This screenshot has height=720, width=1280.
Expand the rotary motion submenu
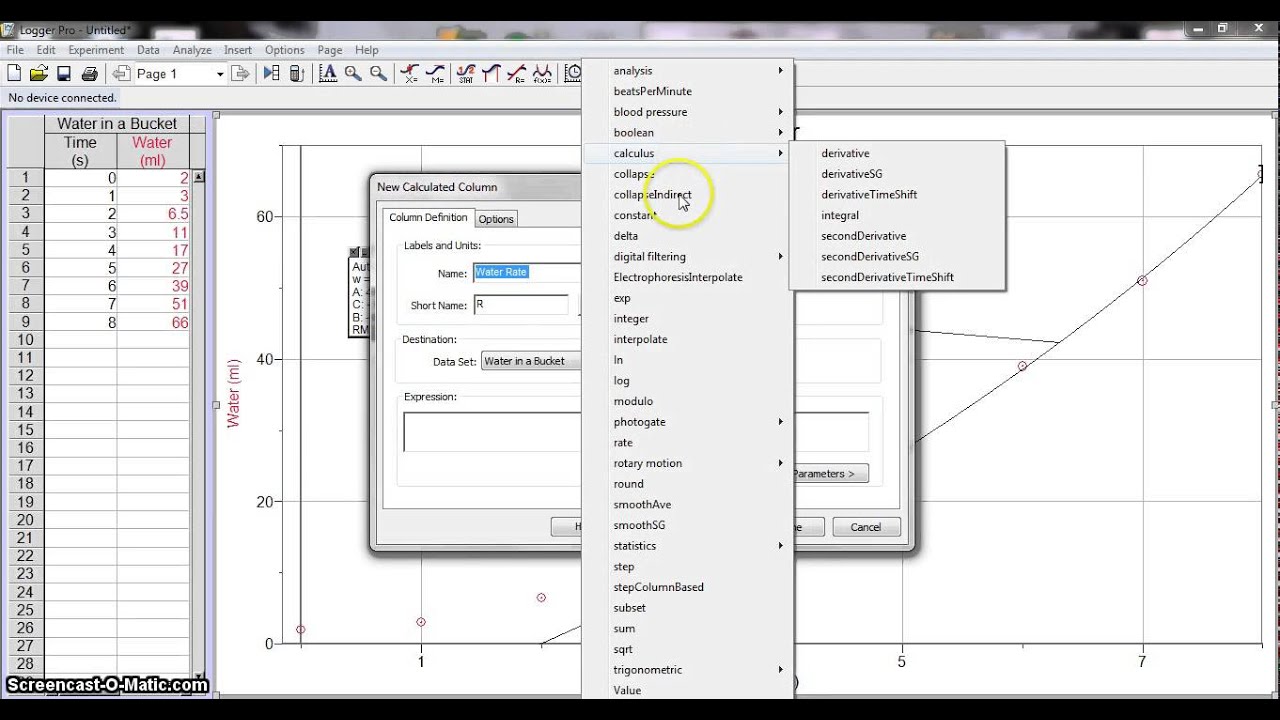tap(687, 463)
